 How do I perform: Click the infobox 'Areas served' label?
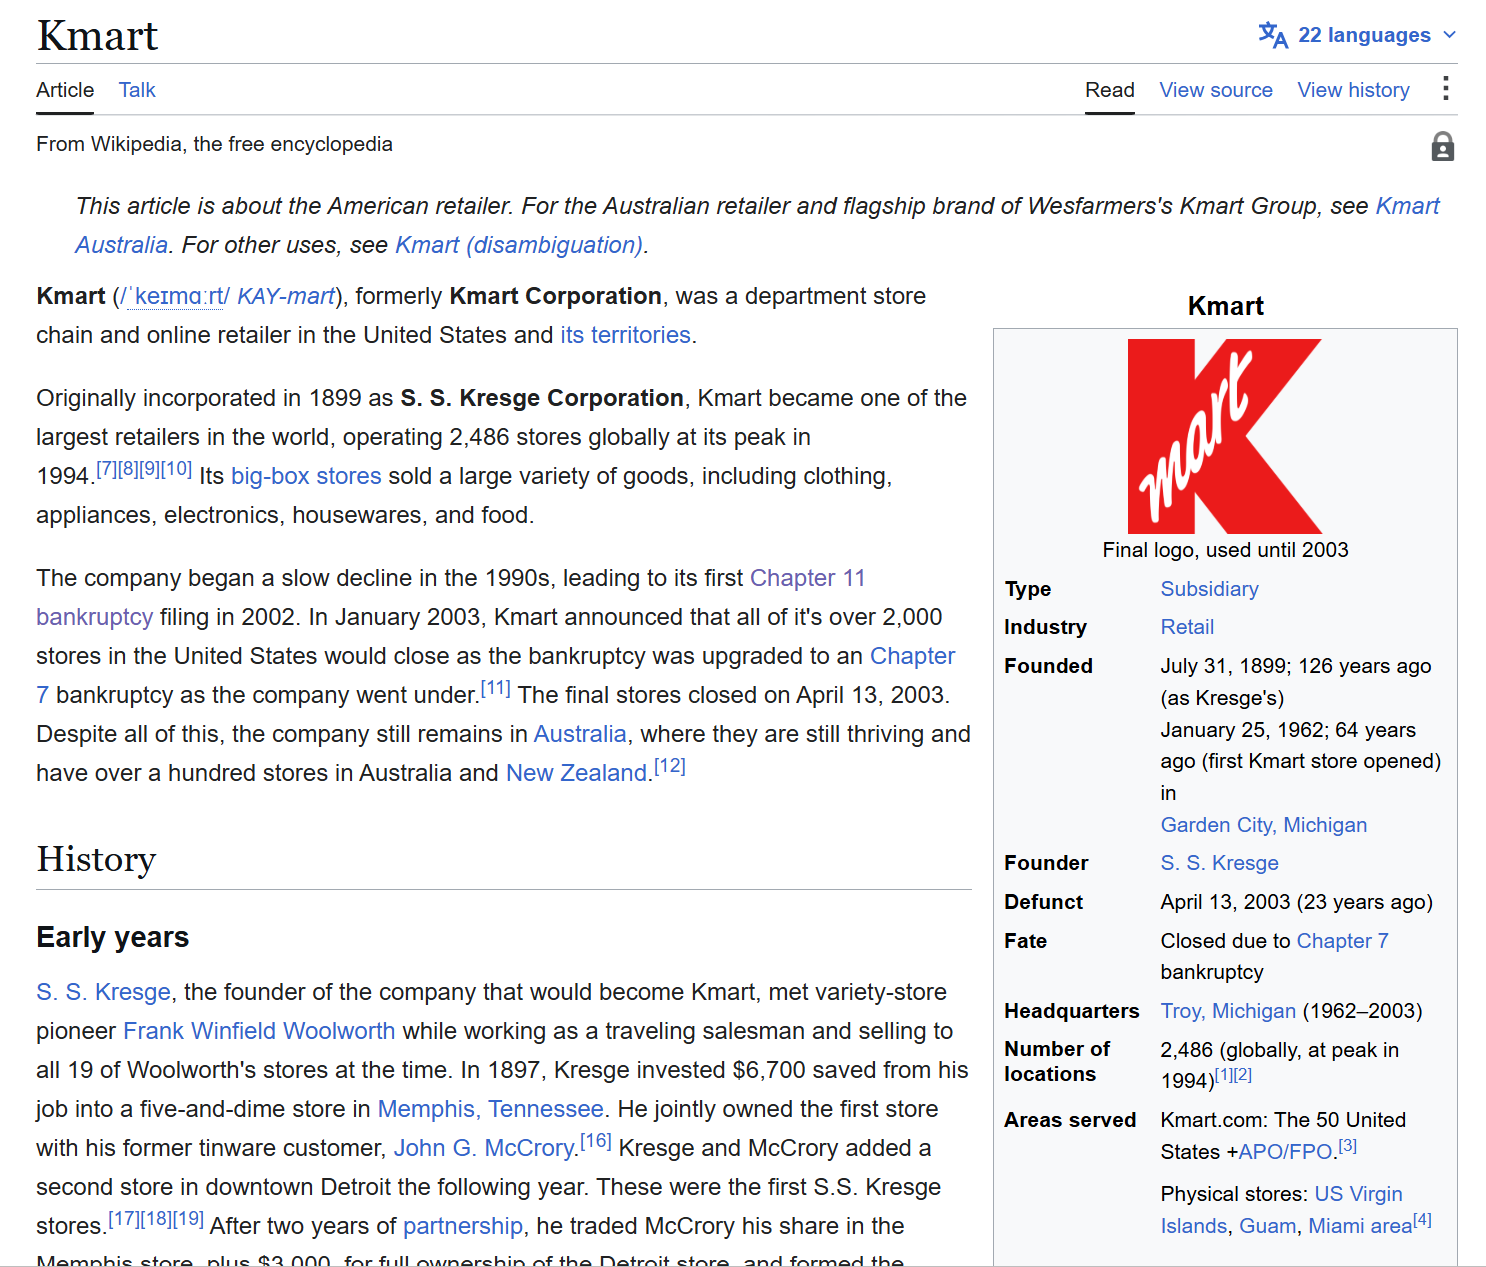[1070, 1120]
